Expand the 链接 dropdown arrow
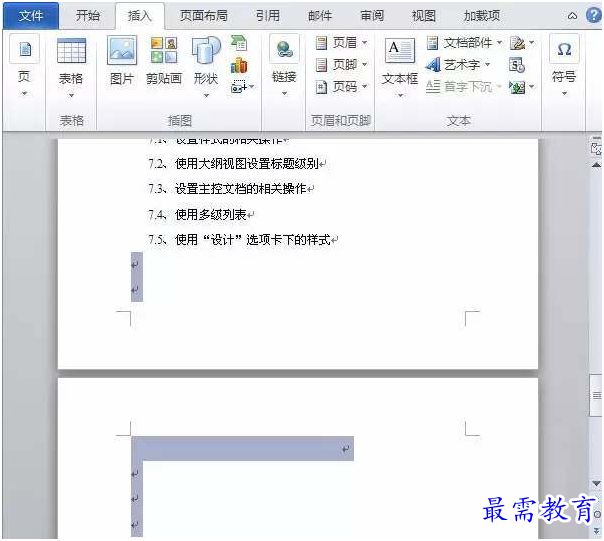The width and height of the screenshot is (604, 541). point(284,93)
